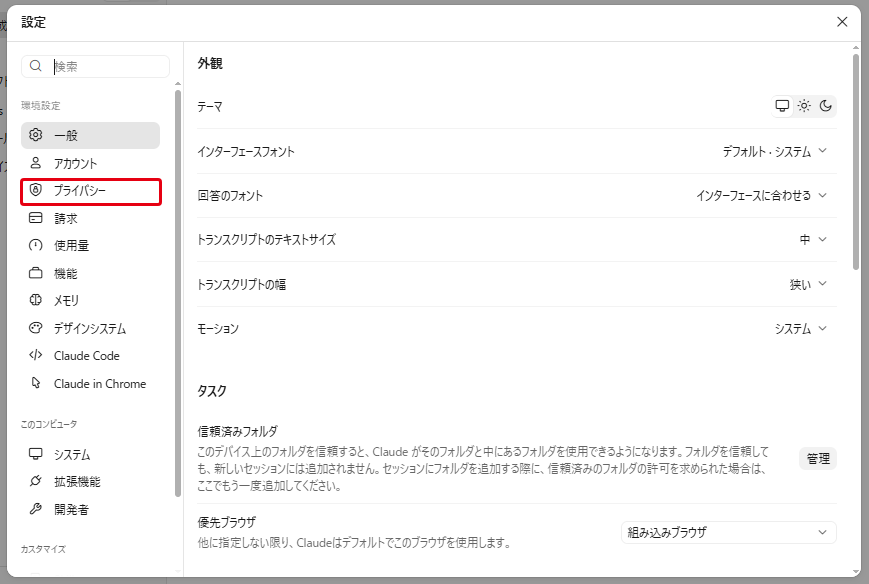
Task: Select the system theme monitor icon
Action: tap(782, 106)
